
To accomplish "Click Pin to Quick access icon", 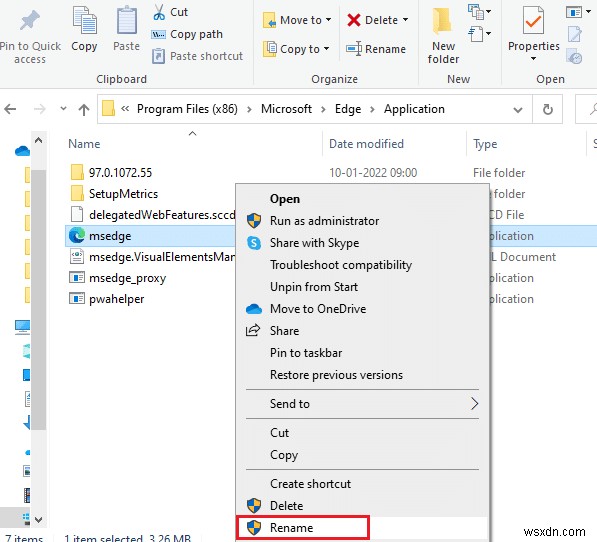I will [x=30, y=20].
